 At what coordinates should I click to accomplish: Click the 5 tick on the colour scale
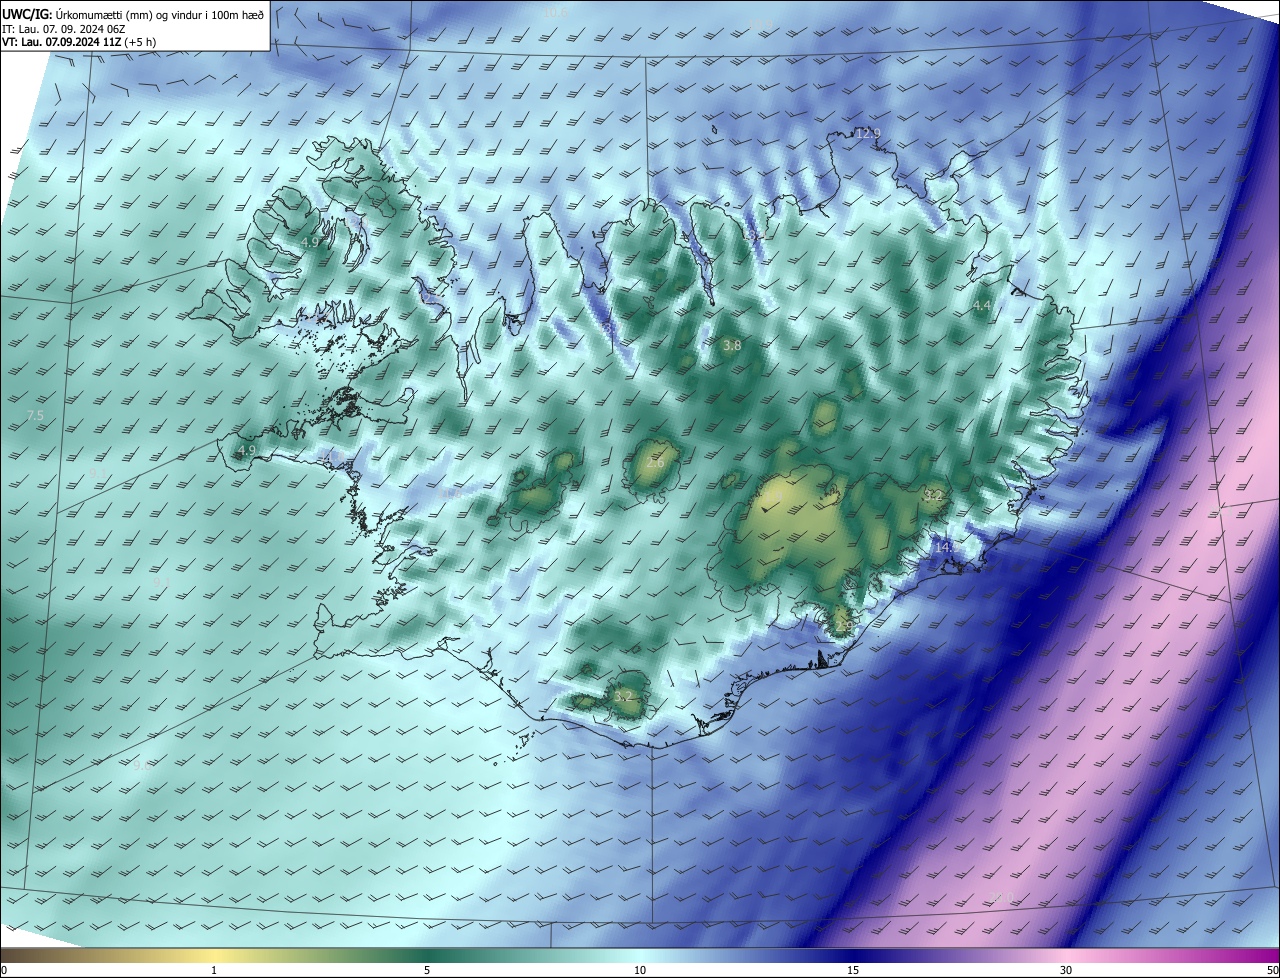[x=427, y=970]
